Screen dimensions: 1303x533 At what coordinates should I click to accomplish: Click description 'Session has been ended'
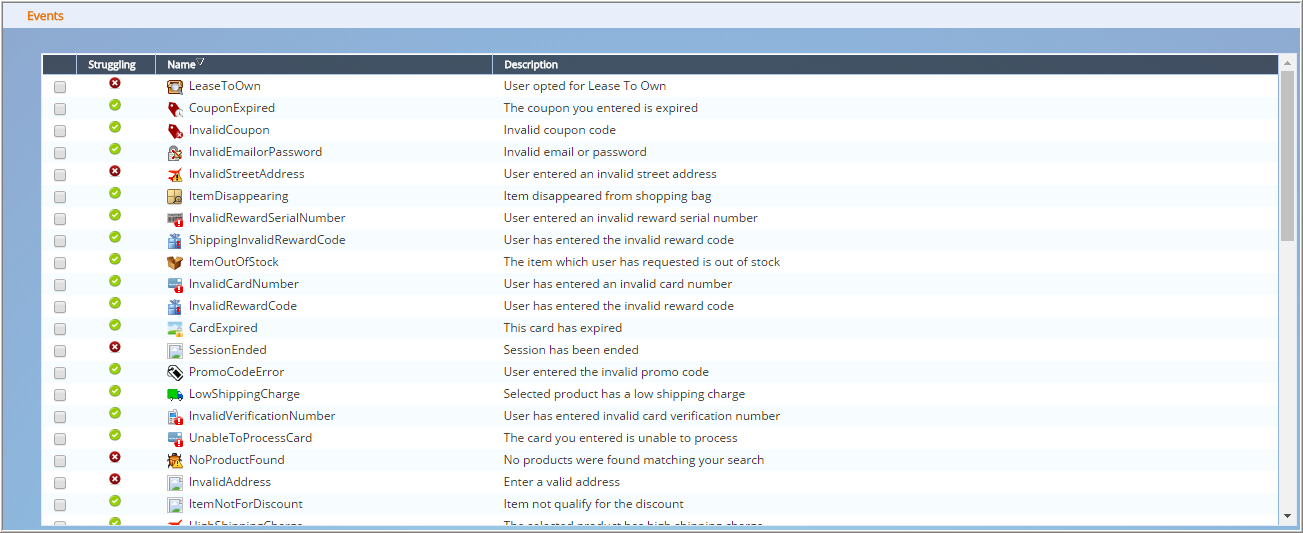[571, 350]
